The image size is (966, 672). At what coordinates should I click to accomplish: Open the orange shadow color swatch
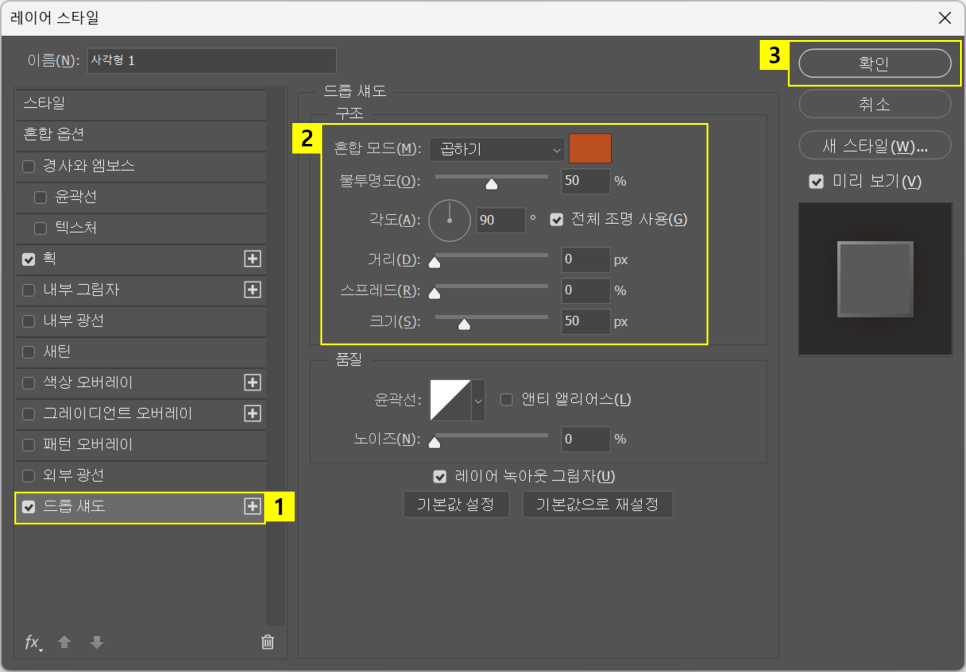coord(590,148)
